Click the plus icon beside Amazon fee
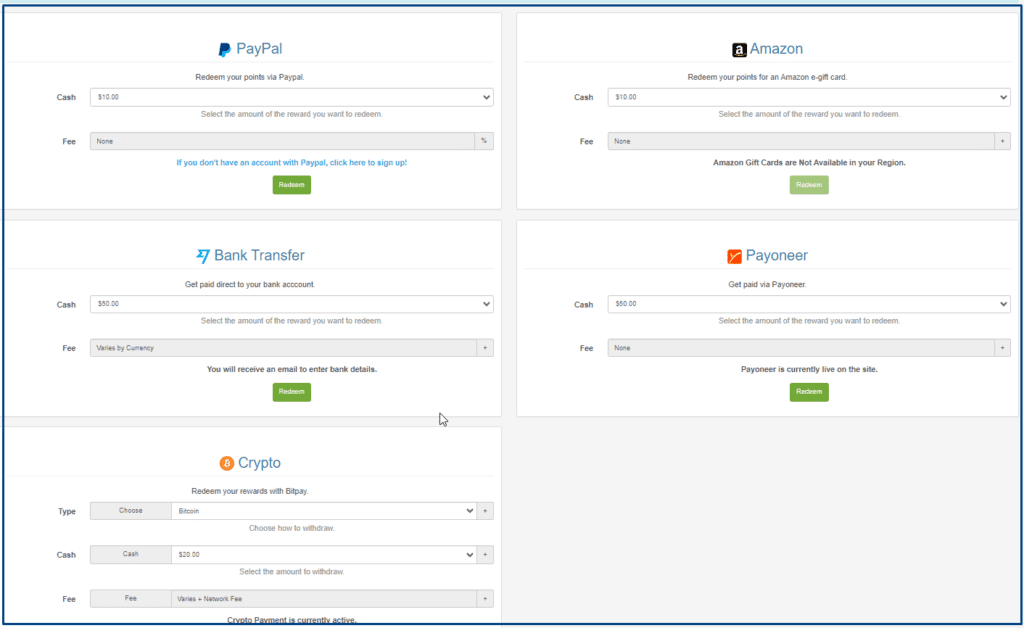Viewport: 1024px width, 628px height. coord(1002,141)
